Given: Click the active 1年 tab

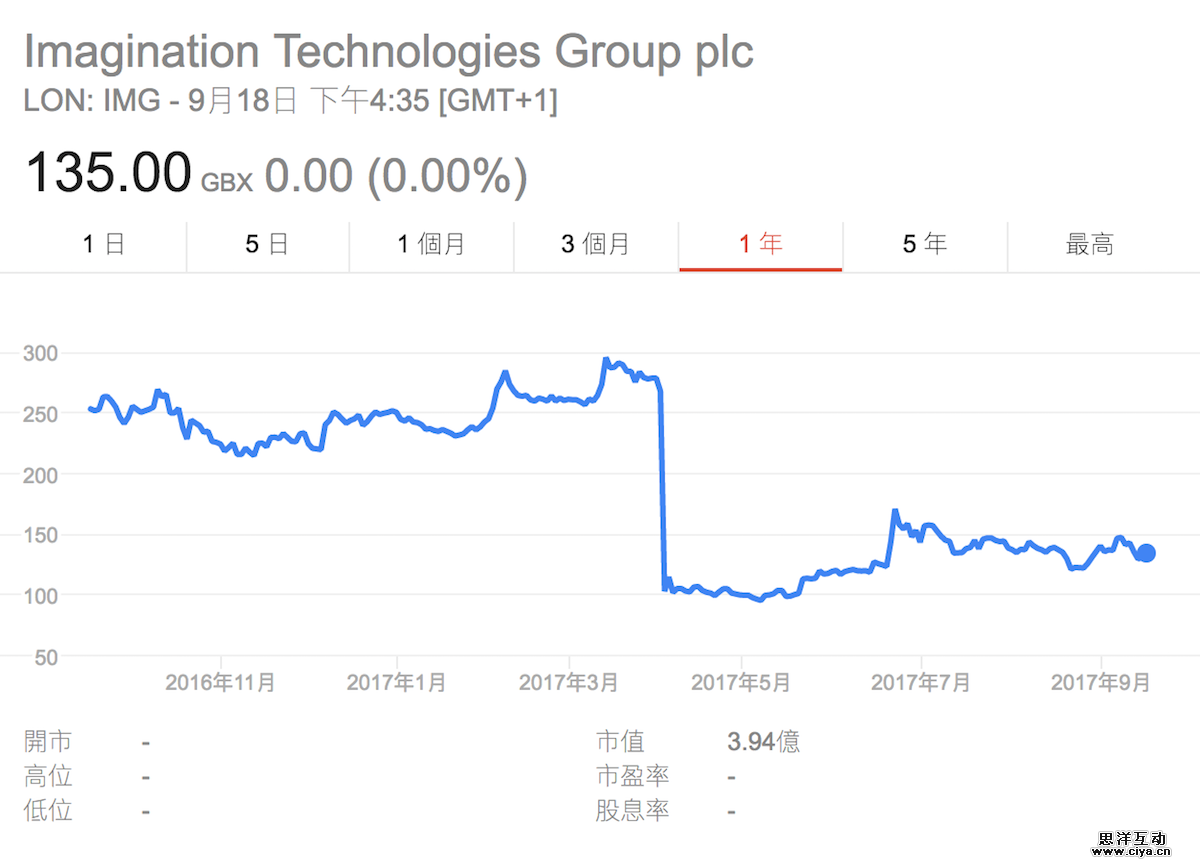Looking at the screenshot, I should coord(760,244).
